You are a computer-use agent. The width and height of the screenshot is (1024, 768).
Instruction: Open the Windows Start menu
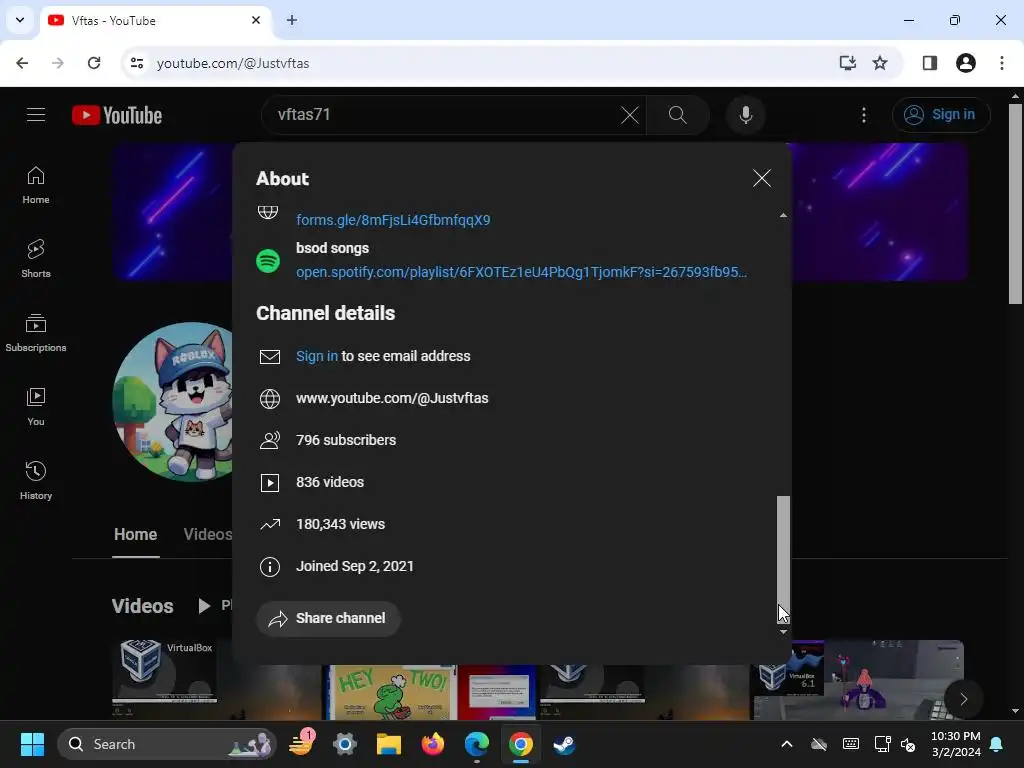pos(32,744)
